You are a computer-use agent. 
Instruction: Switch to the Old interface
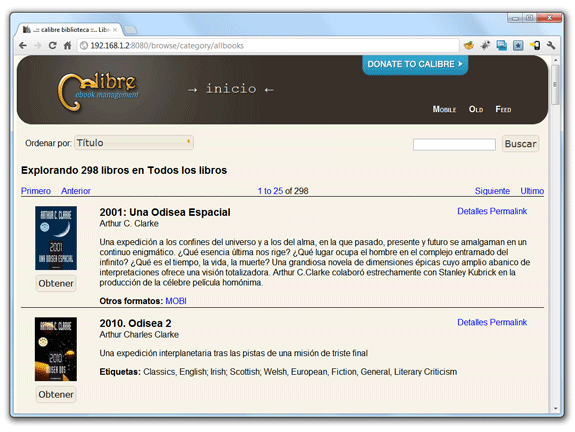pos(476,109)
